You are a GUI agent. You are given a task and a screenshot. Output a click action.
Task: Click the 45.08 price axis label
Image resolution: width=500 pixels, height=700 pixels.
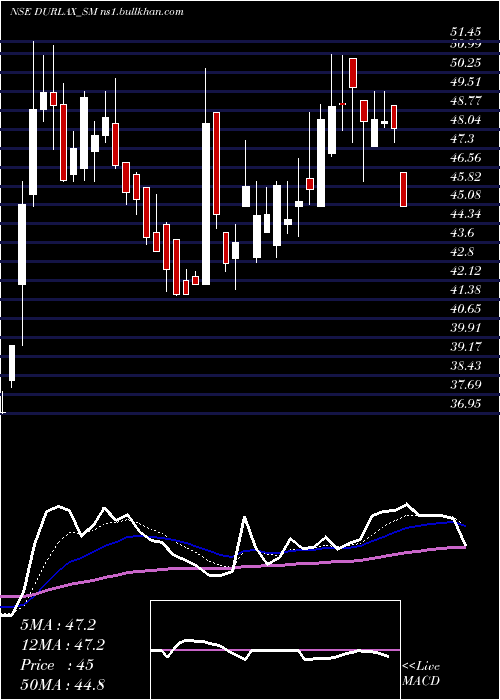pyautogui.click(x=466, y=195)
